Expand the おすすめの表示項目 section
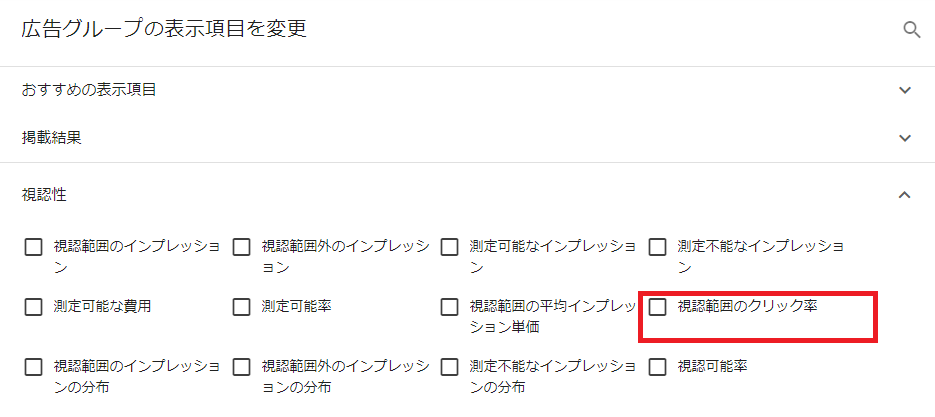Image resolution: width=935 pixels, height=417 pixels. click(905, 90)
